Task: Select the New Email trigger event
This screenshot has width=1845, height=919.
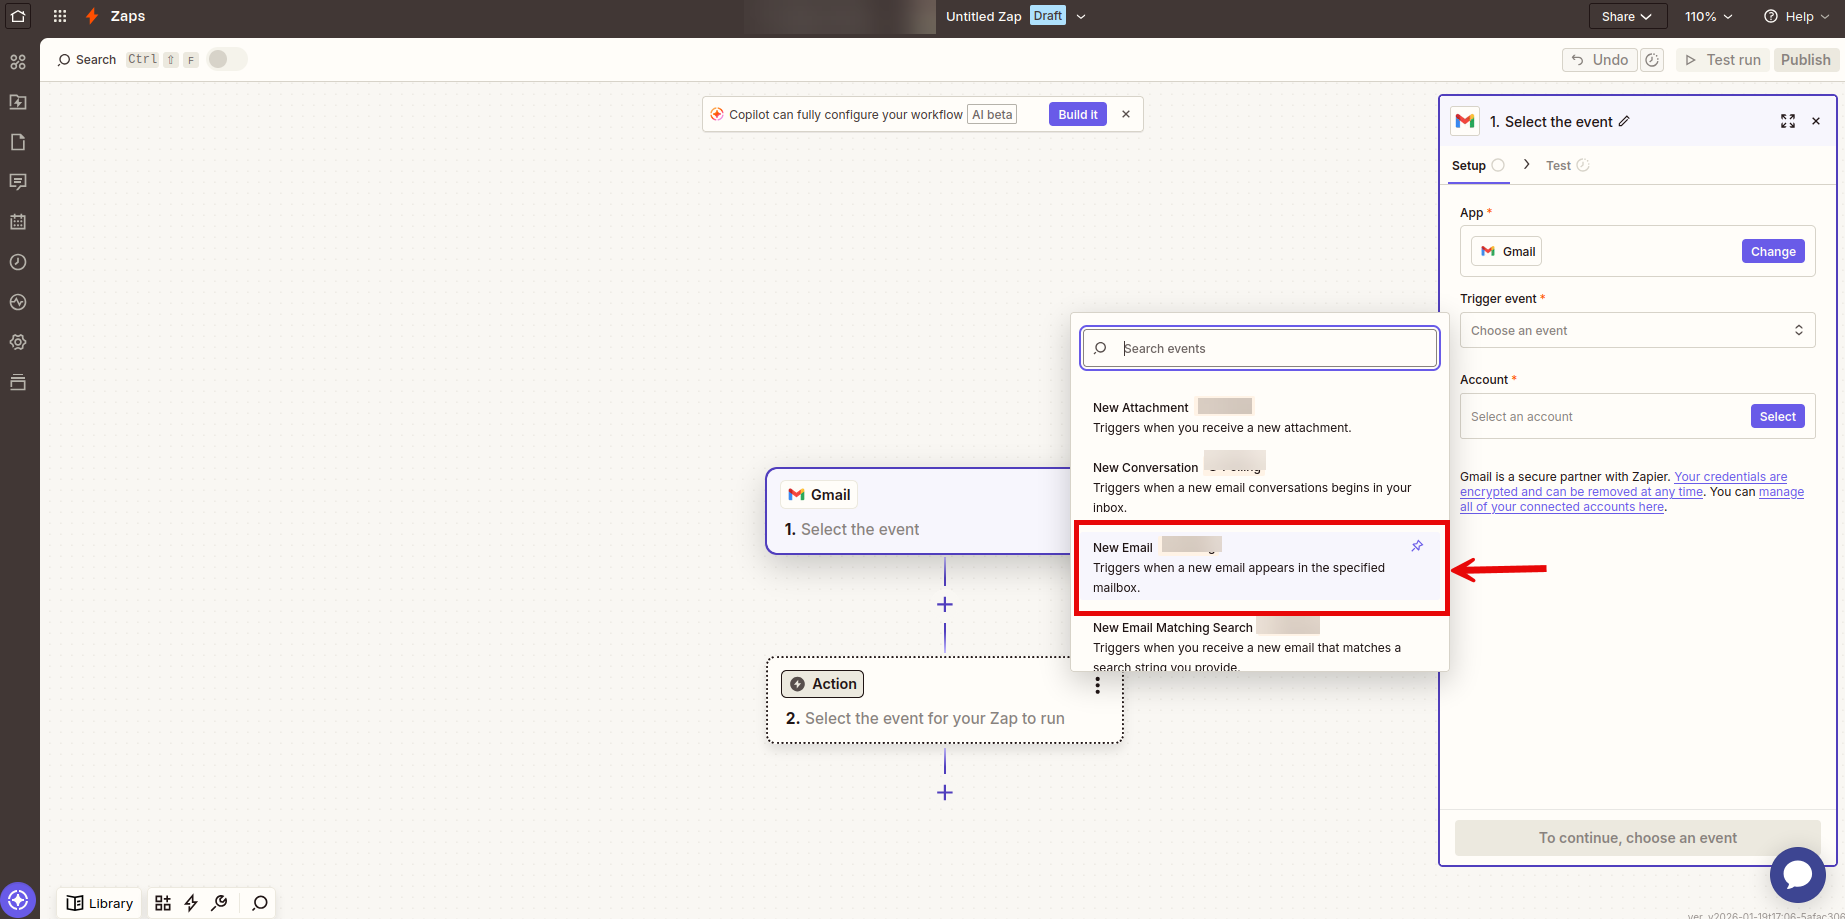Action: [1259, 567]
